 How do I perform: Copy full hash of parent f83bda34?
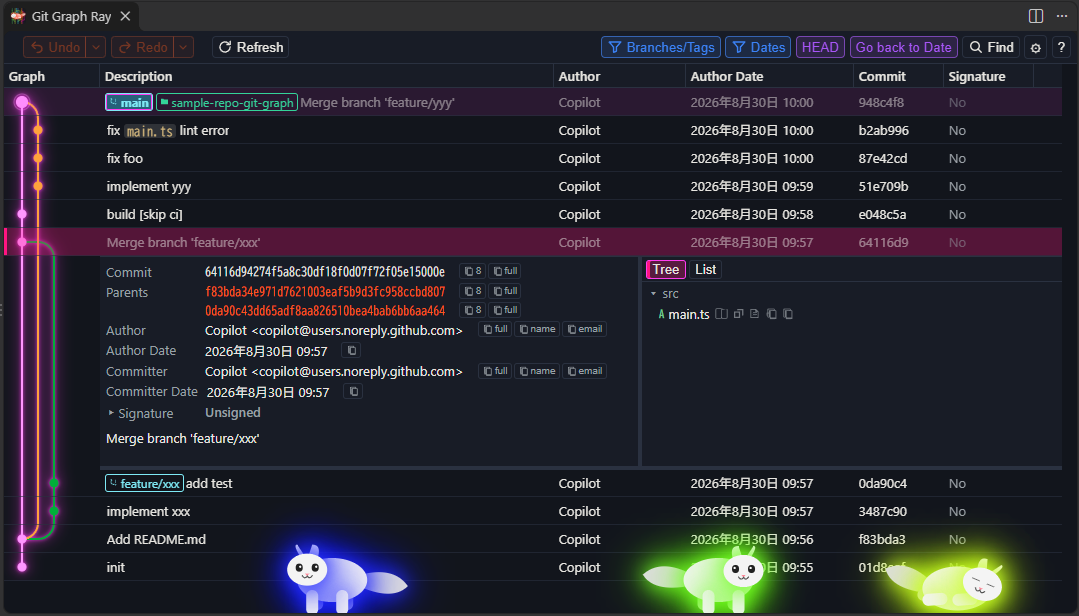click(x=505, y=291)
